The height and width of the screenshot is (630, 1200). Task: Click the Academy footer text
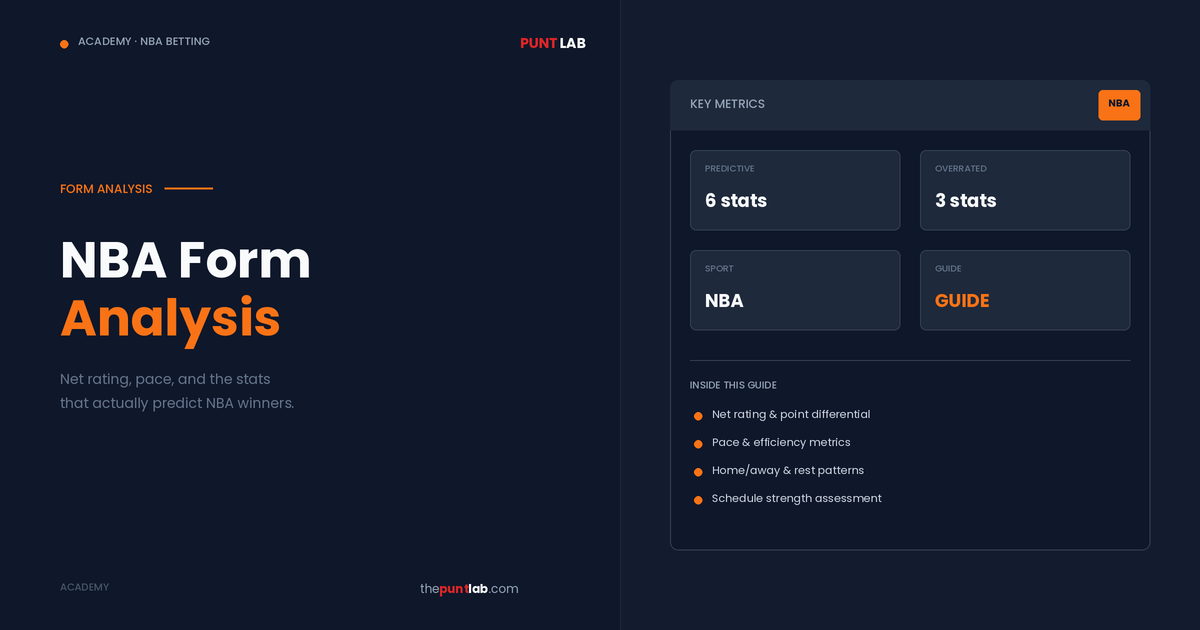(x=84, y=587)
